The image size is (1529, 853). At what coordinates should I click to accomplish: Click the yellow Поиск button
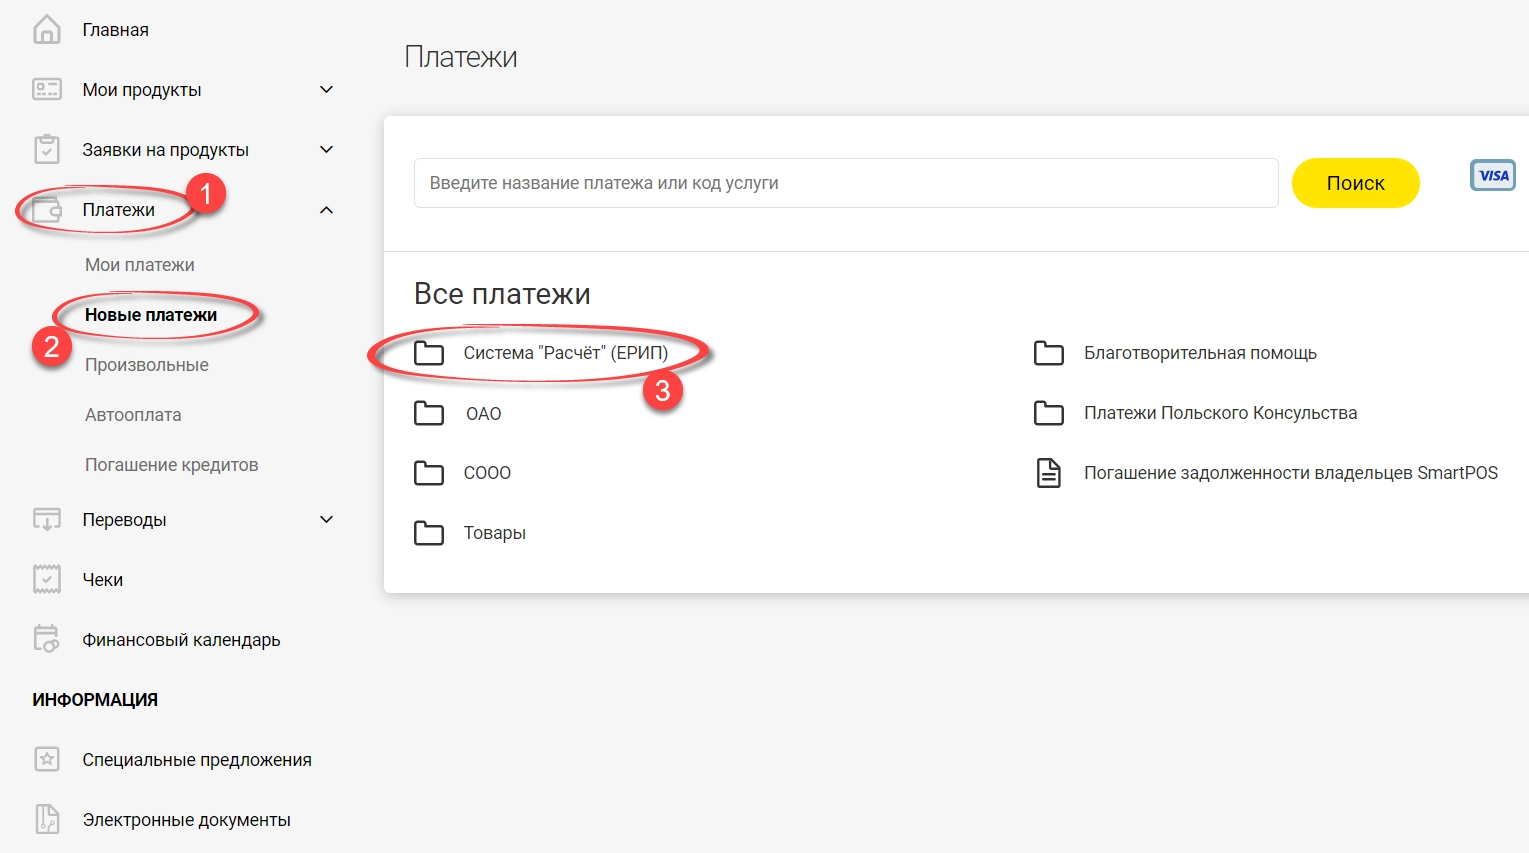pyautogui.click(x=1356, y=183)
